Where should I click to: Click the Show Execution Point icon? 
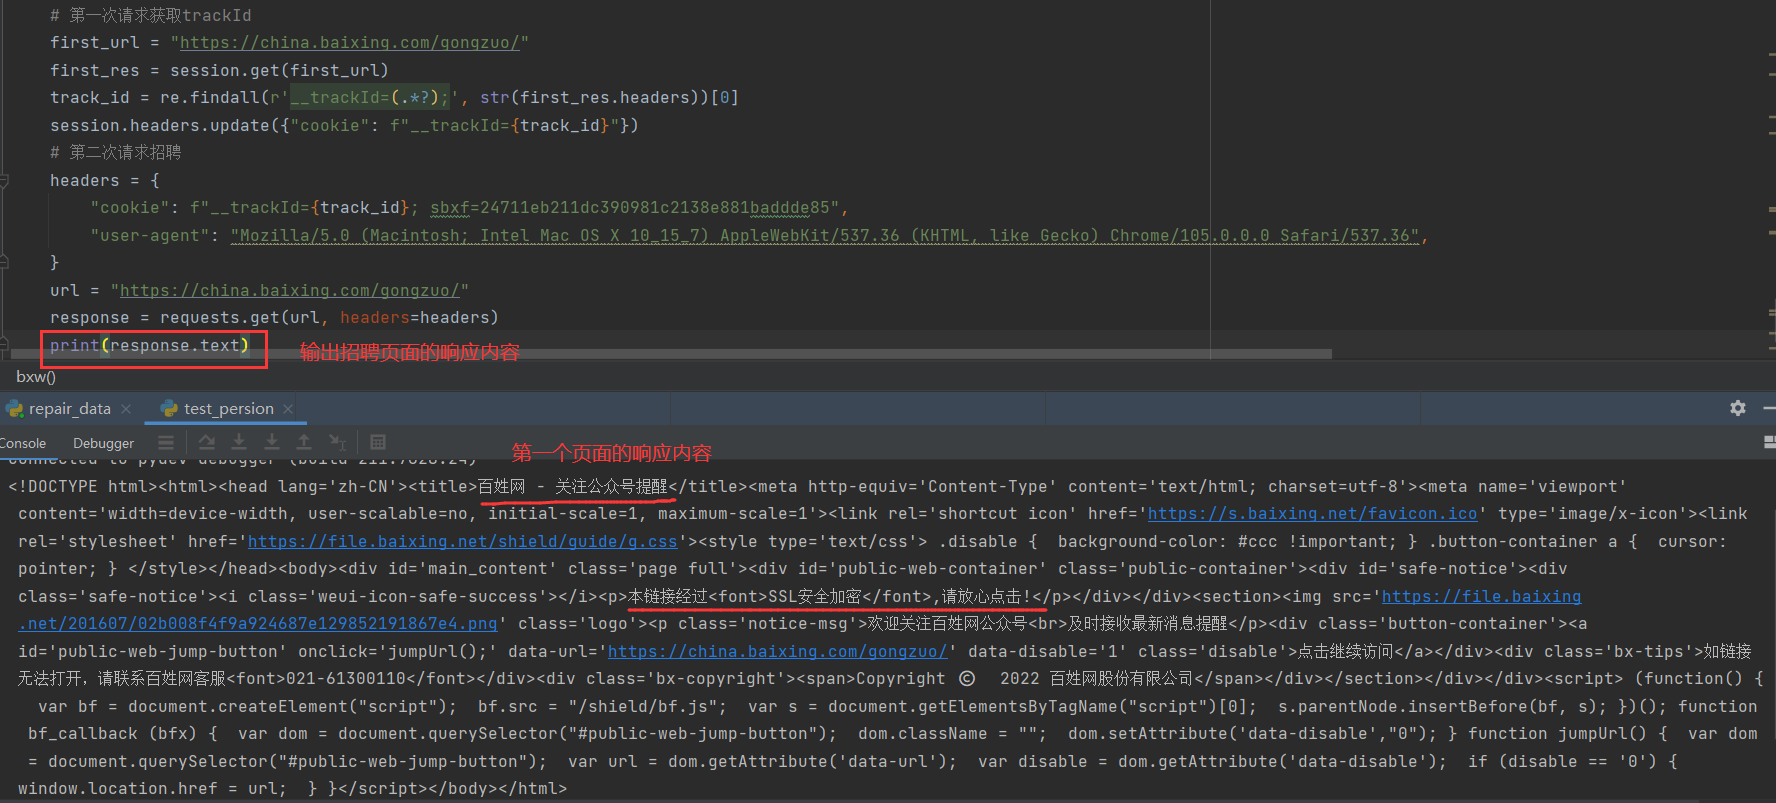pos(166,443)
